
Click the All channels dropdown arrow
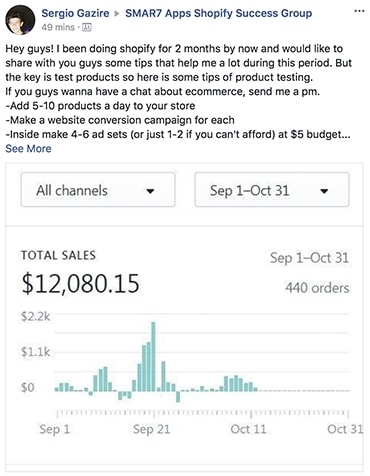[x=150, y=191]
